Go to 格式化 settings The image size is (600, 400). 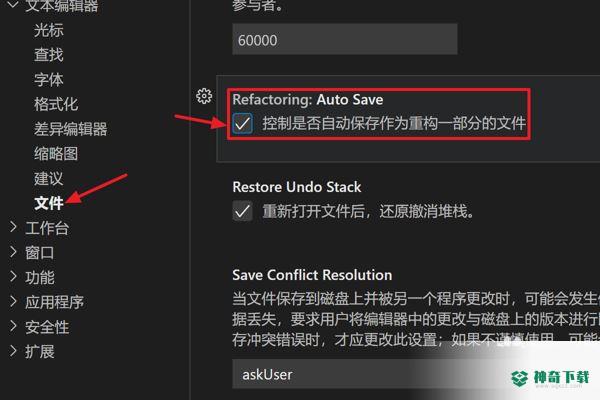click(x=56, y=104)
